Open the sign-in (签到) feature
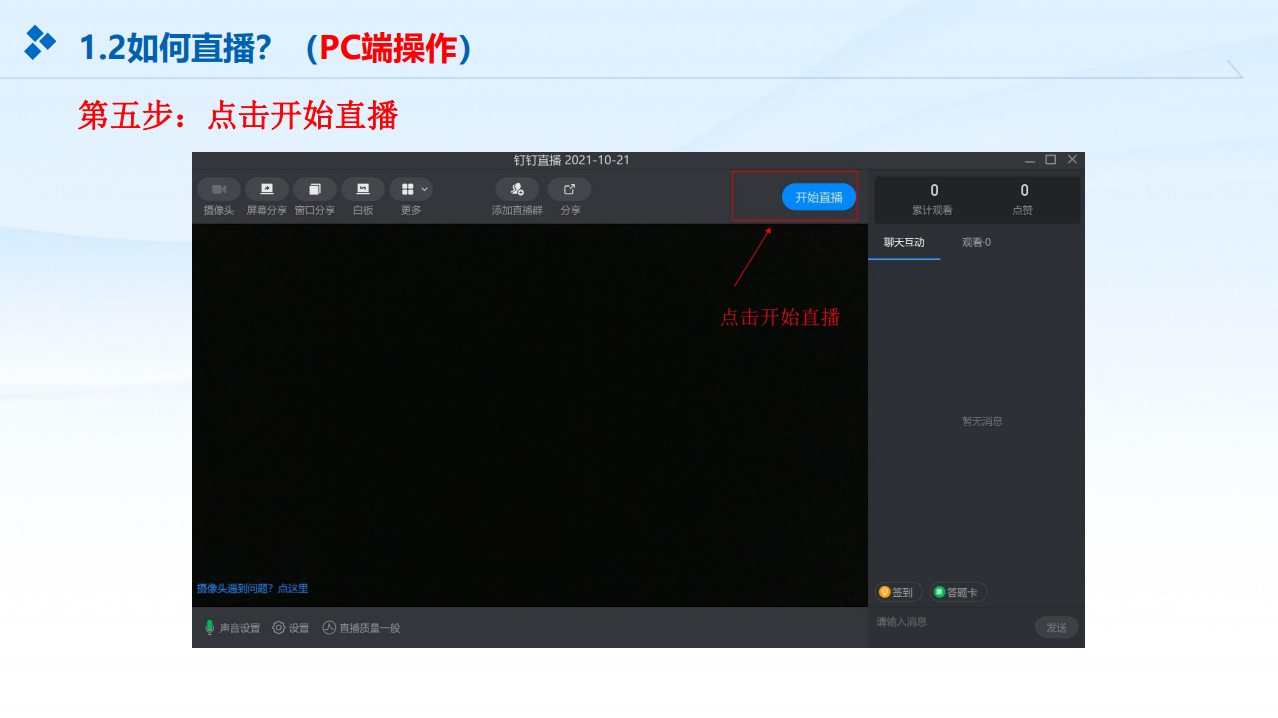This screenshot has height=718, width=1278. (x=897, y=592)
